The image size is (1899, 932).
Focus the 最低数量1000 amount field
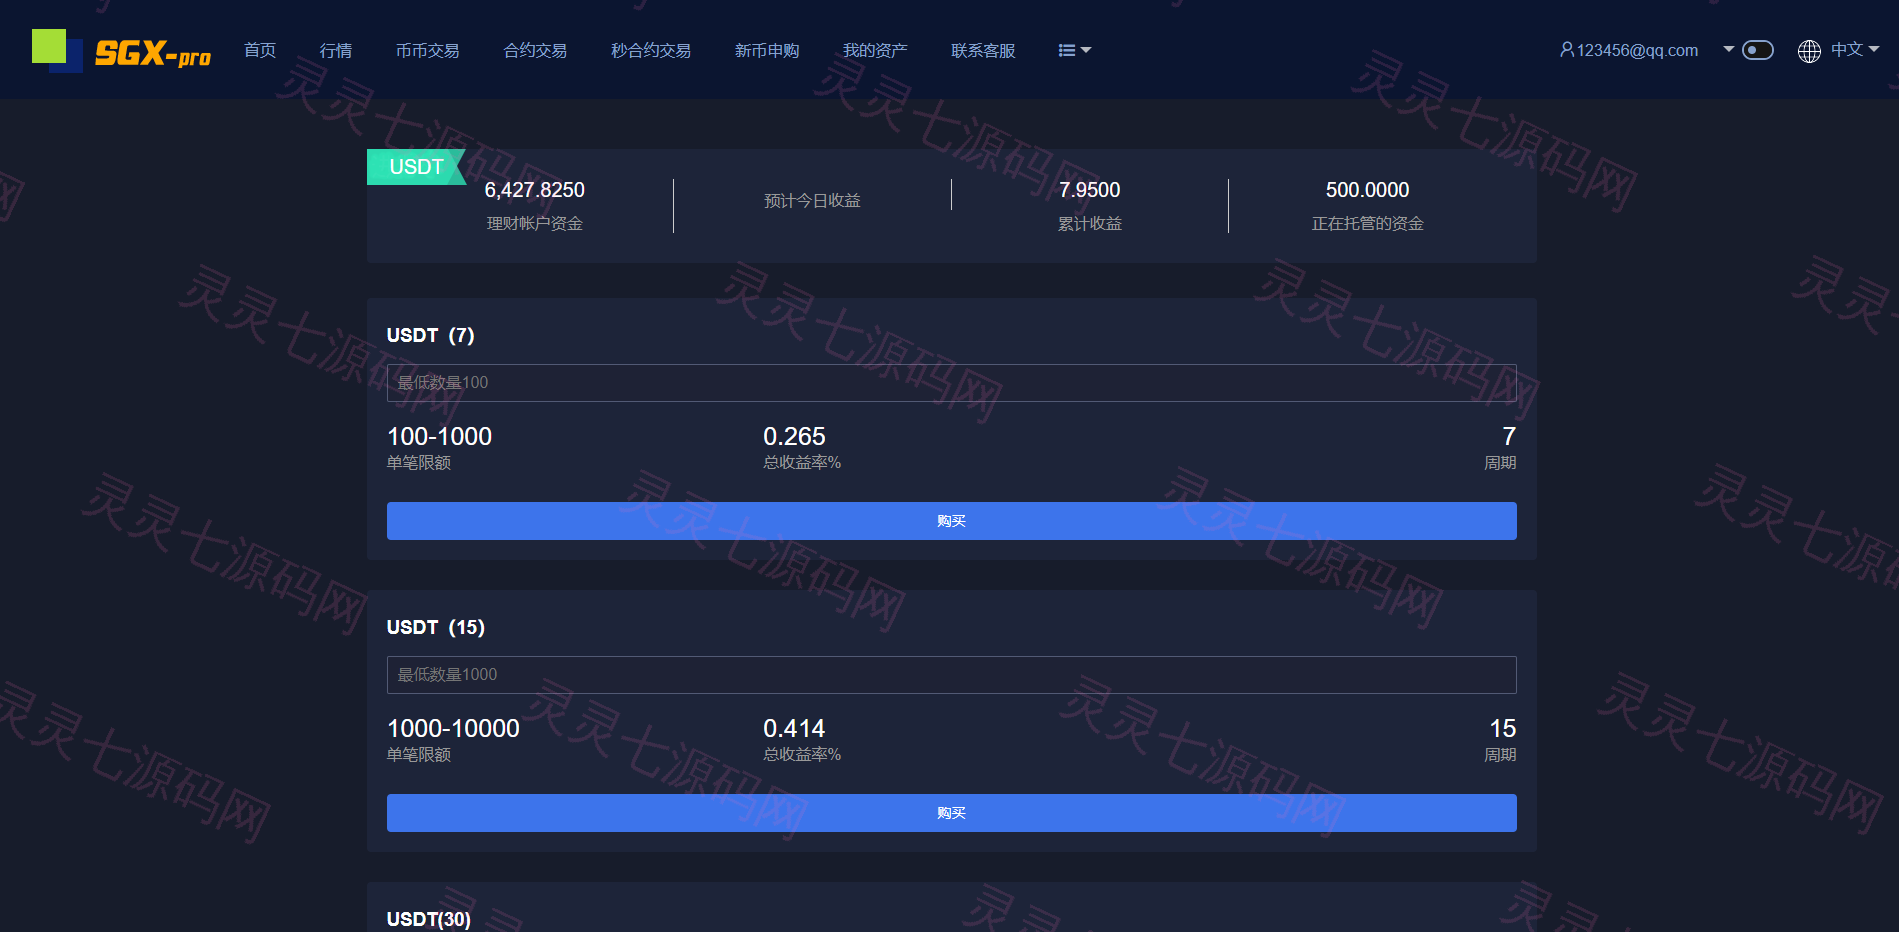point(951,675)
